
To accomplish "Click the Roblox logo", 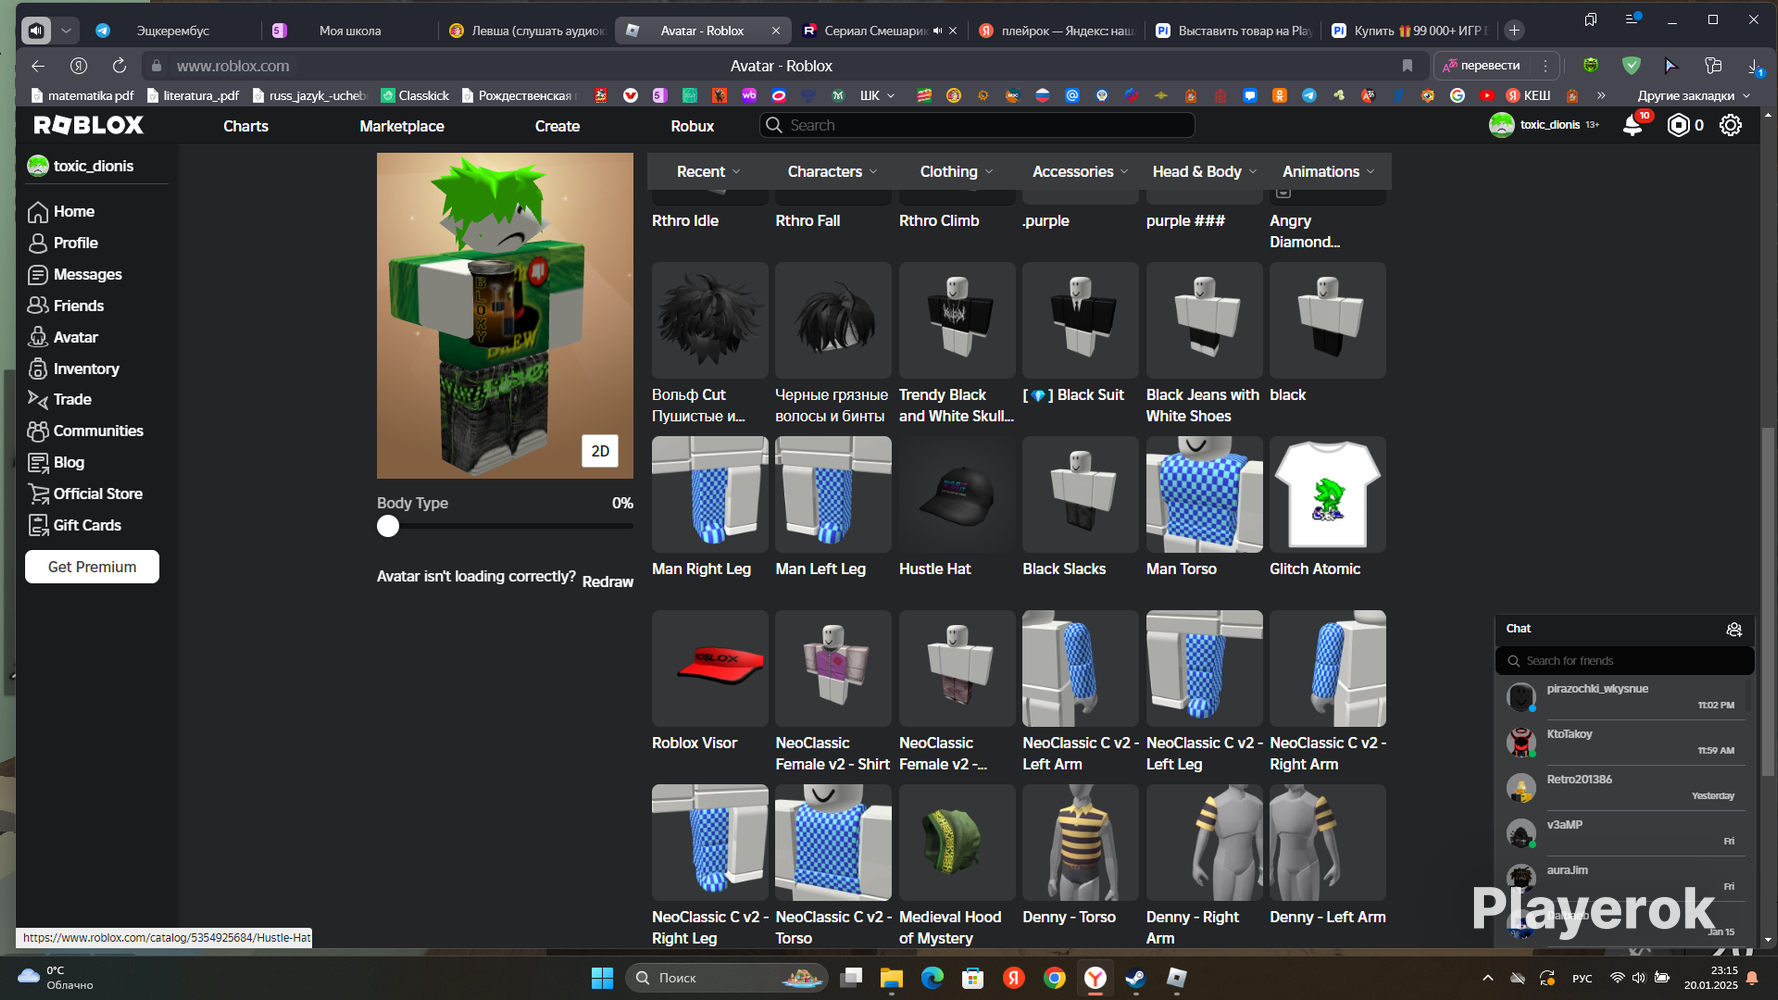I will click(x=89, y=125).
